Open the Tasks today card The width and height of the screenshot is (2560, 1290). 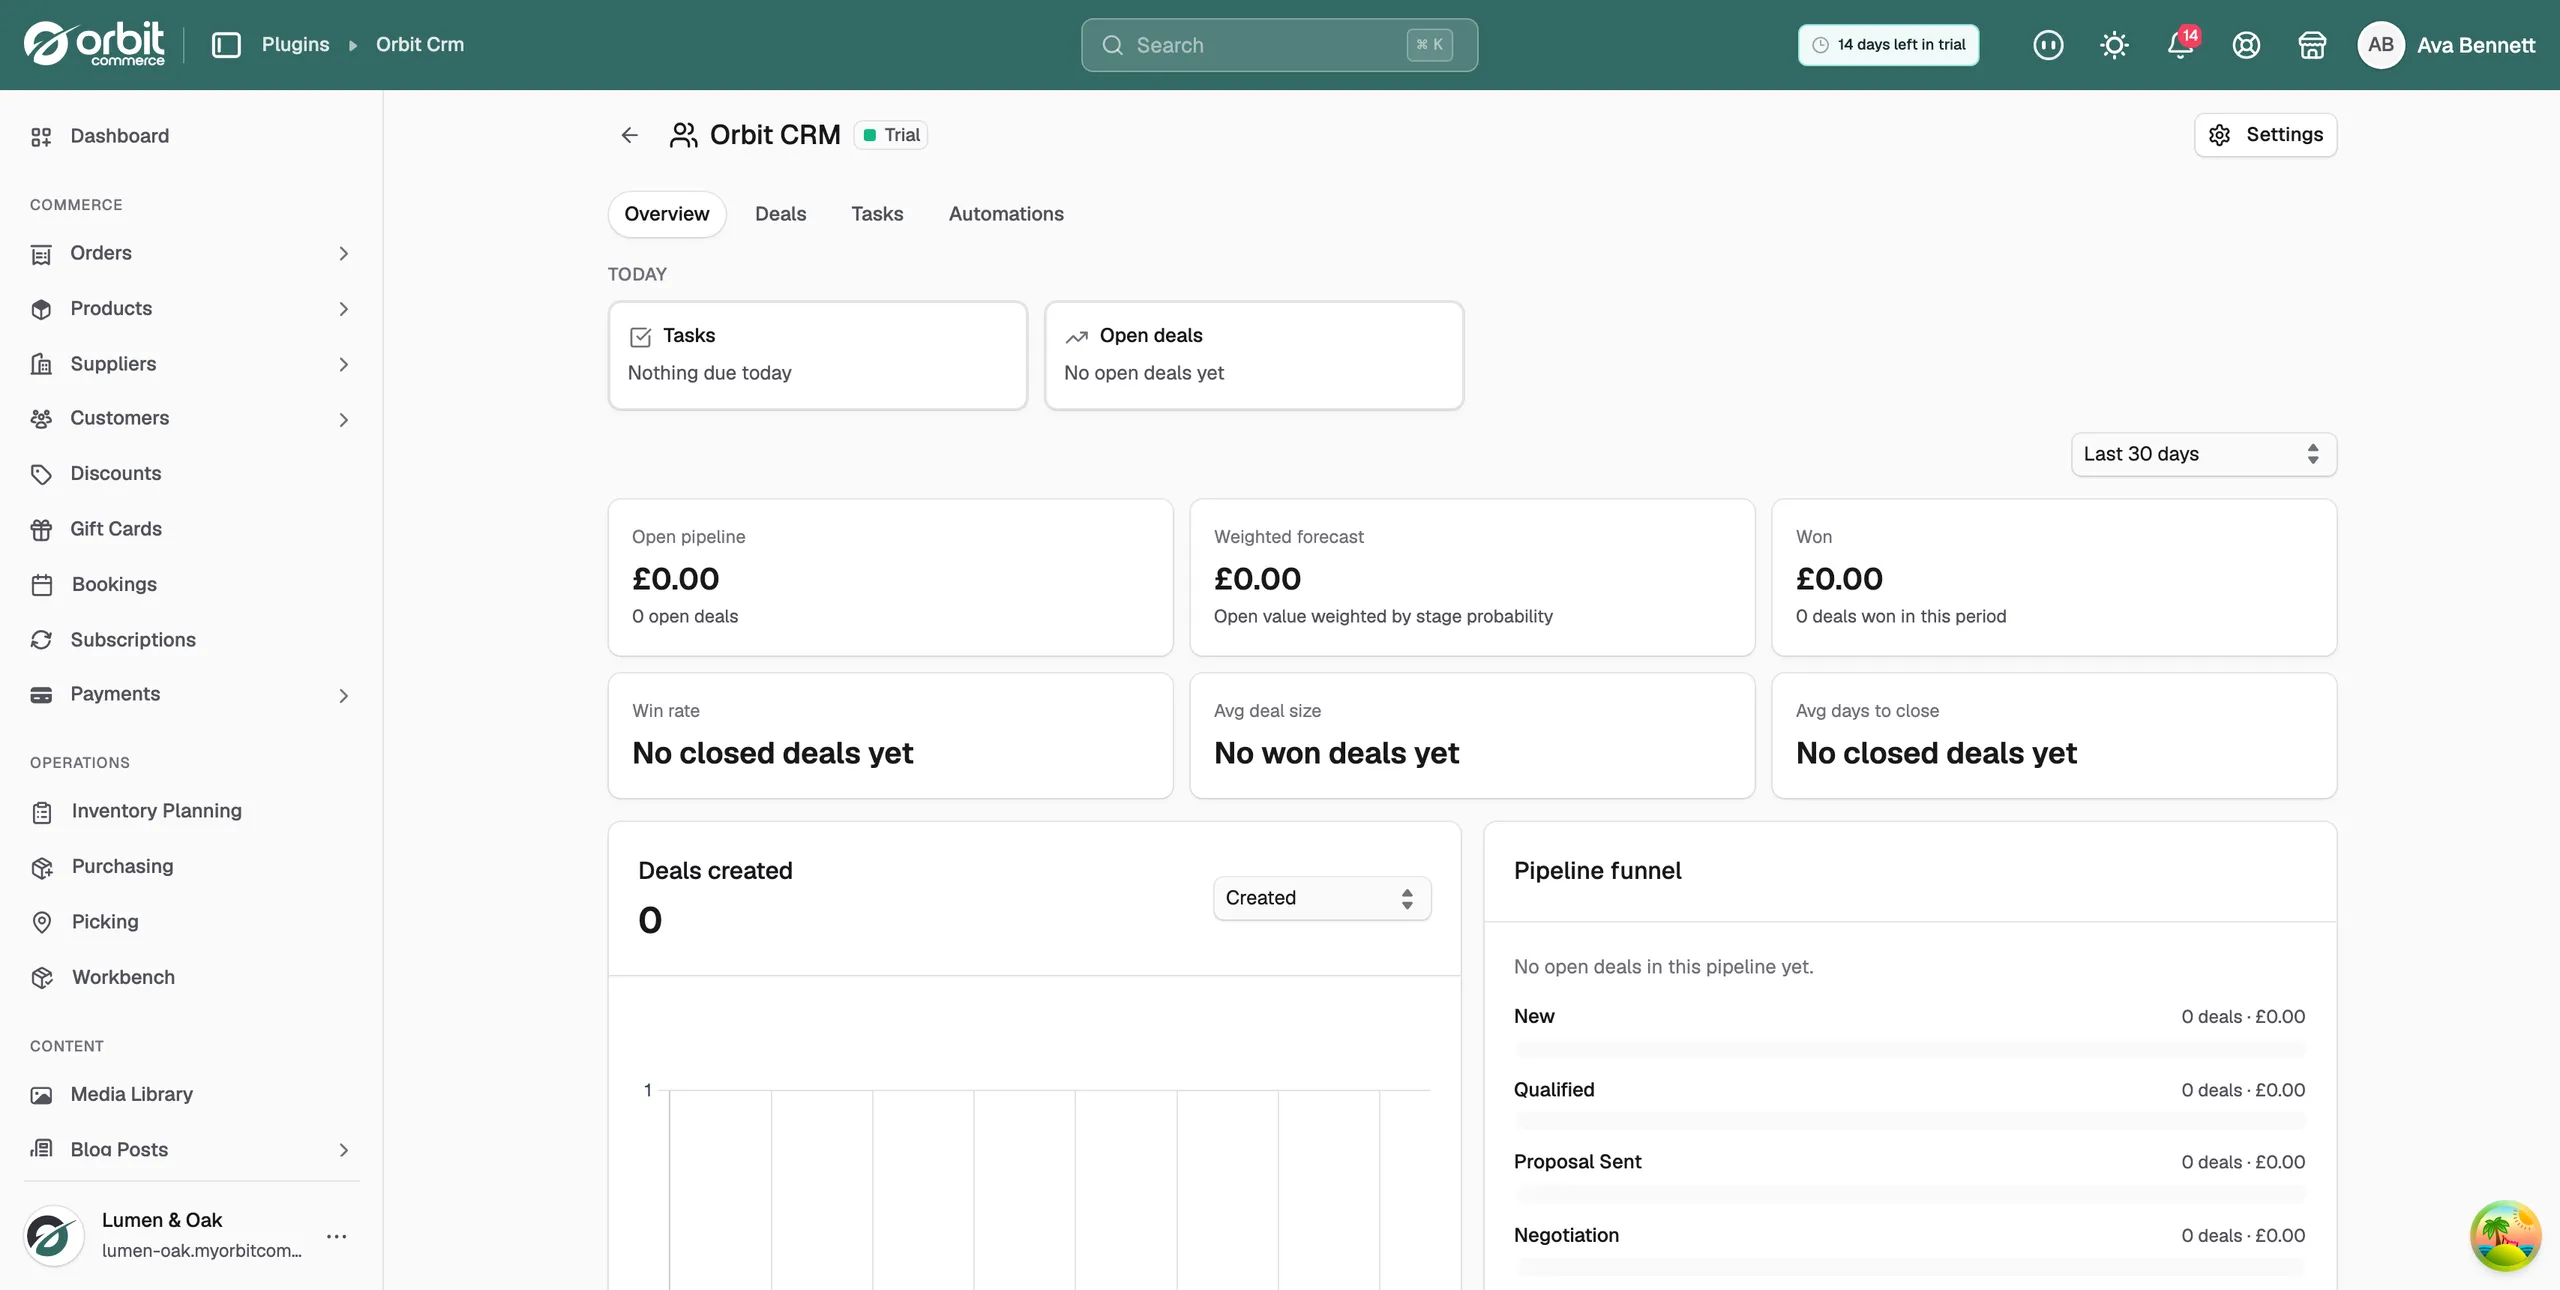817,355
